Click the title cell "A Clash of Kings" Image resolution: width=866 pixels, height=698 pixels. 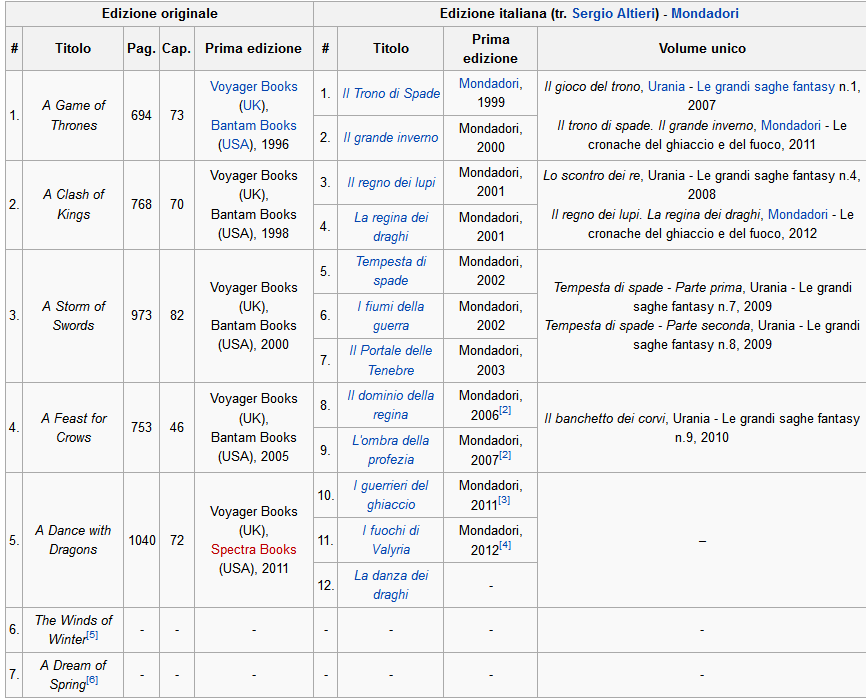click(73, 204)
